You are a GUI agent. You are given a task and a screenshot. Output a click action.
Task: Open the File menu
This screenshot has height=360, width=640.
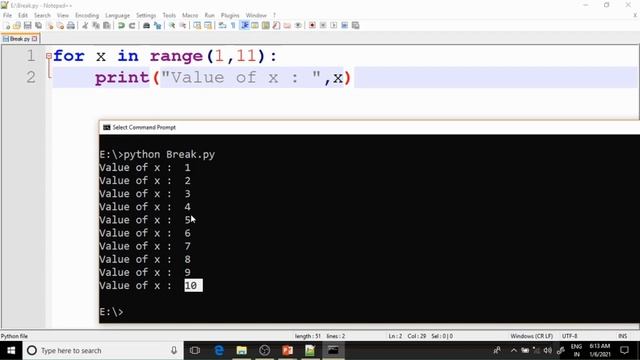pyautogui.click(x=7, y=15)
